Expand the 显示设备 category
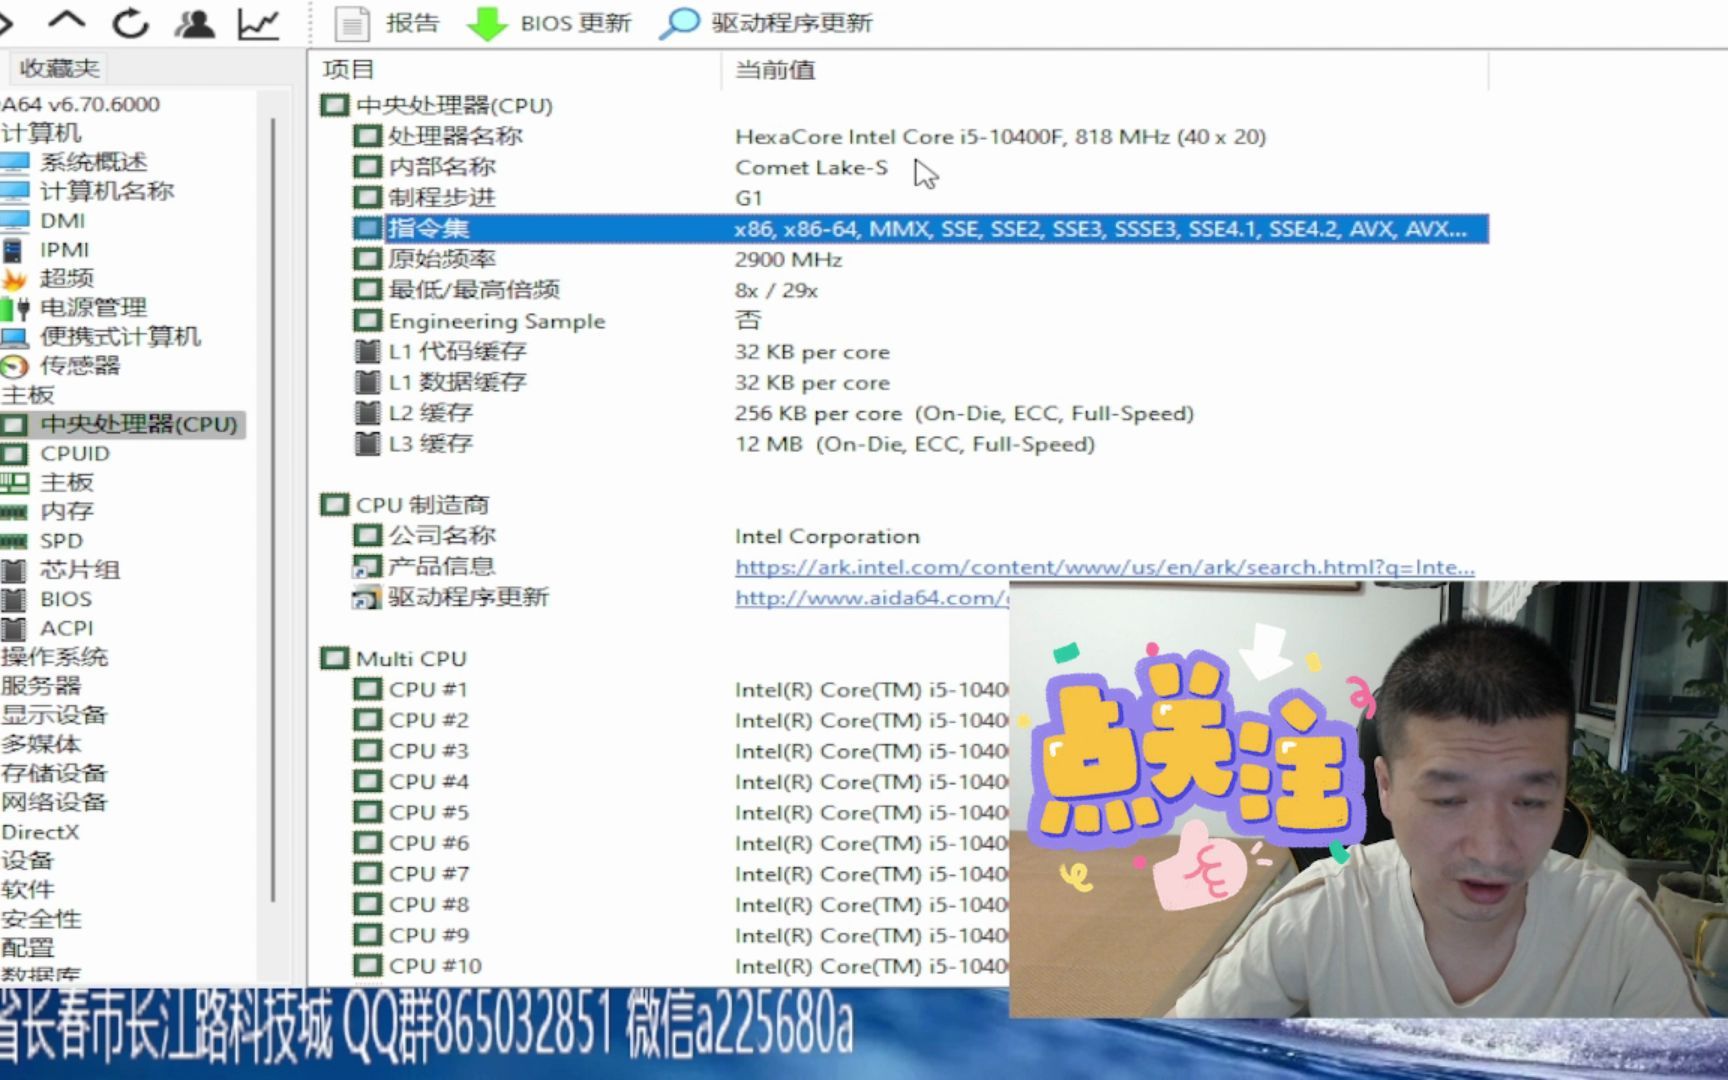The width and height of the screenshot is (1728, 1080). [x=54, y=714]
